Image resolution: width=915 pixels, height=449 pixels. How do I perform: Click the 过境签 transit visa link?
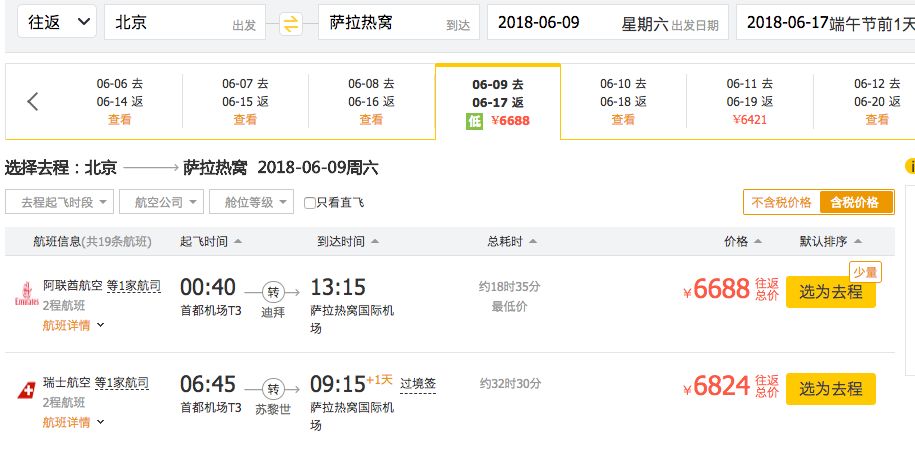(418, 384)
